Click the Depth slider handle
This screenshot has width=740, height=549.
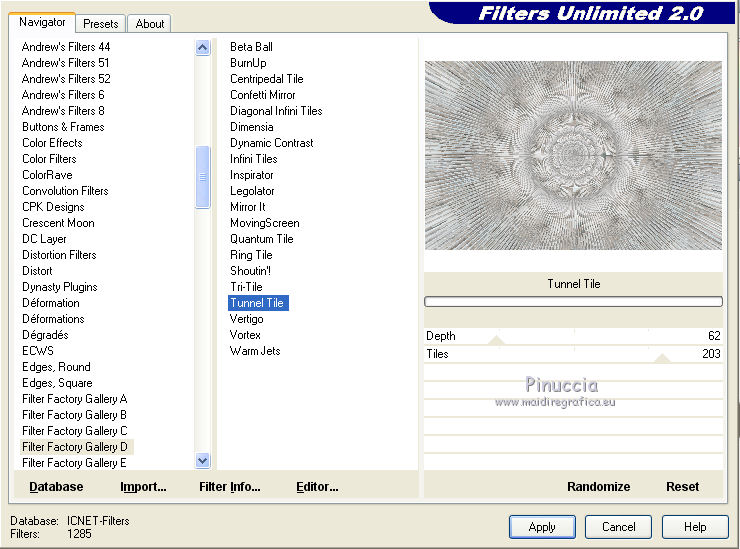[x=496, y=341]
